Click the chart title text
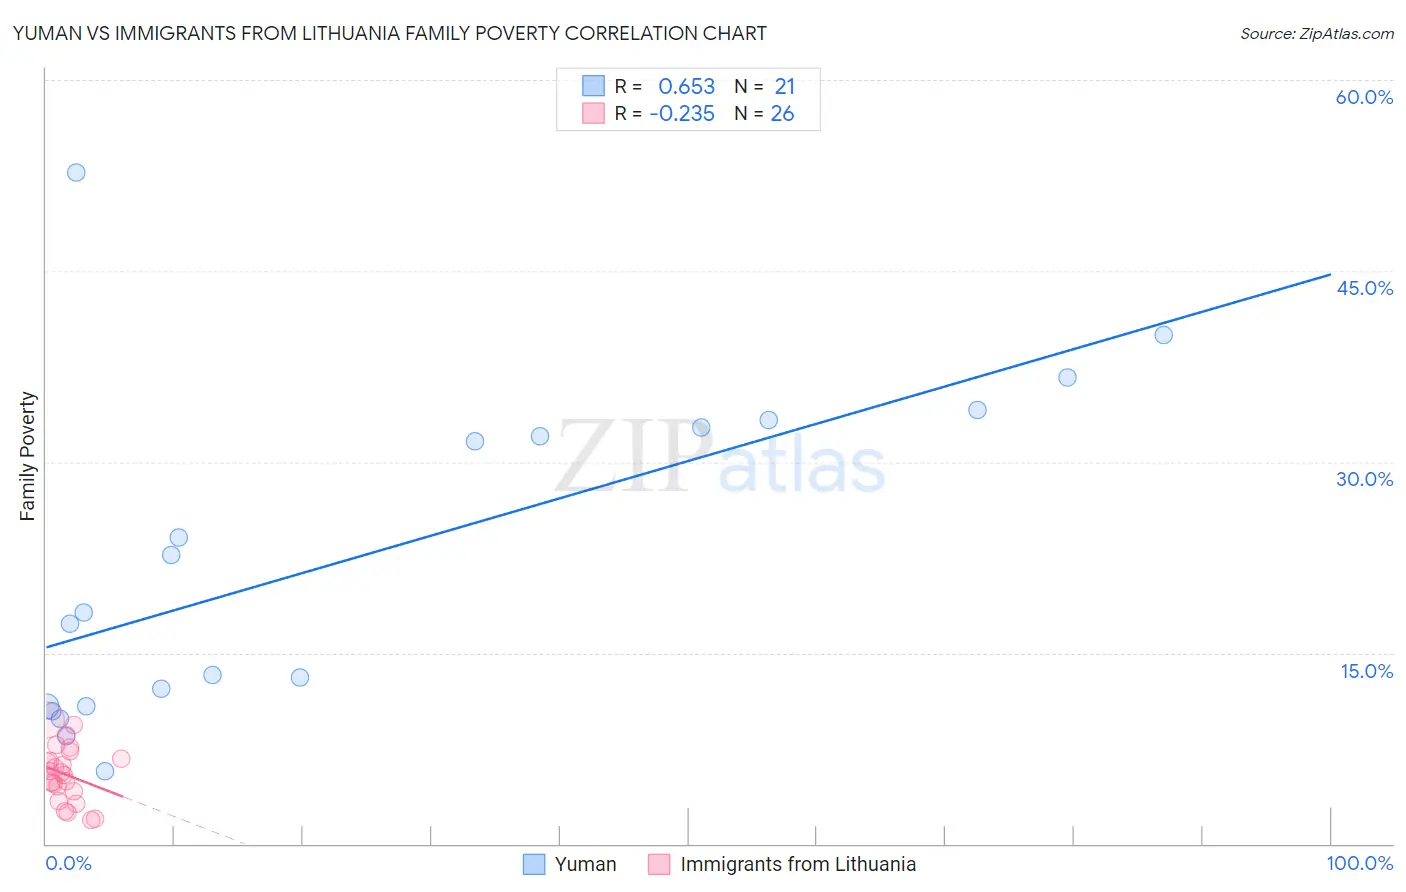 [390, 33]
